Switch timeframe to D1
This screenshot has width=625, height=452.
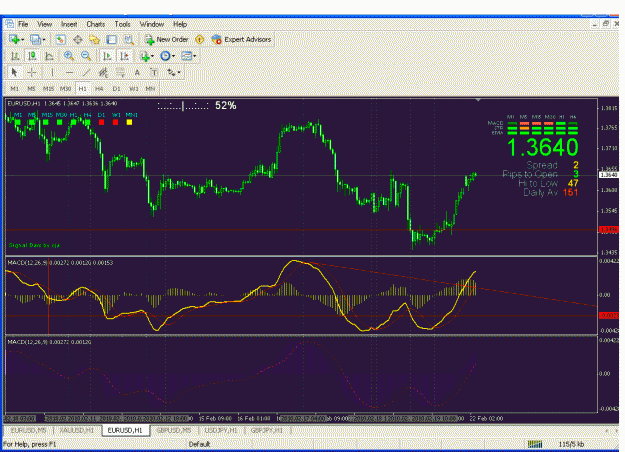116,88
